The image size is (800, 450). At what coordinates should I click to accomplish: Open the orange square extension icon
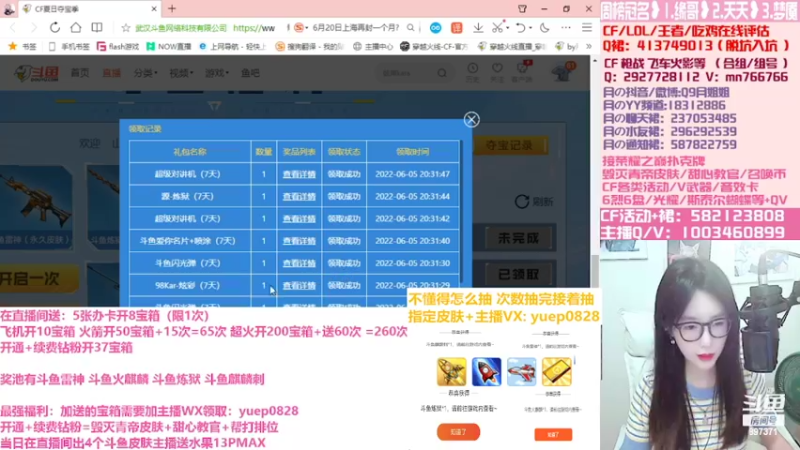[457, 28]
